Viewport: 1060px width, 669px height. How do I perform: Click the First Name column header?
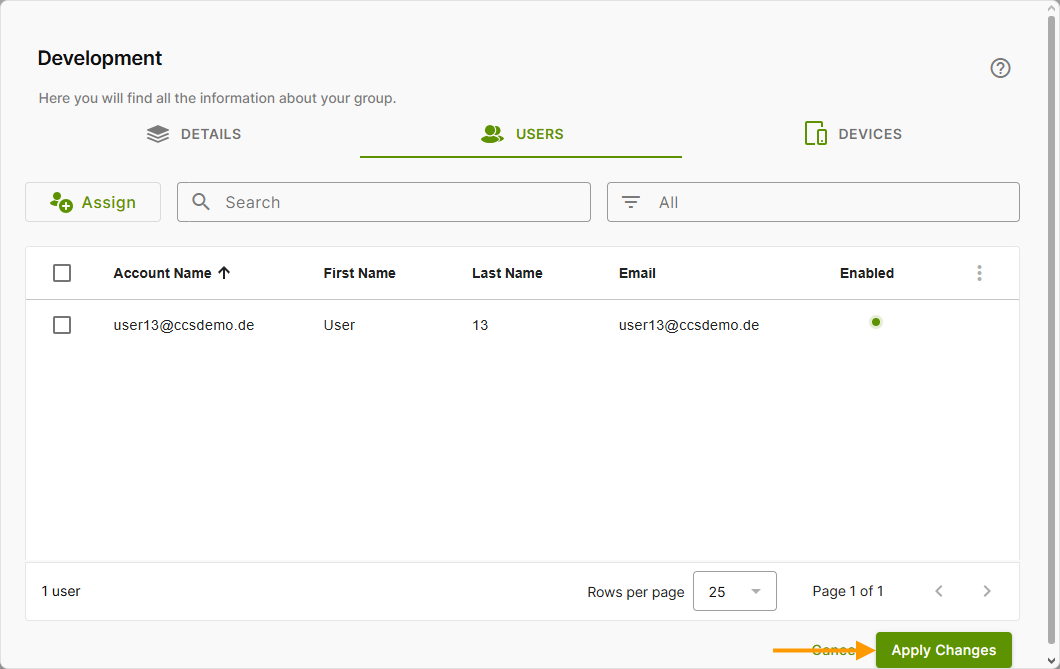point(360,273)
